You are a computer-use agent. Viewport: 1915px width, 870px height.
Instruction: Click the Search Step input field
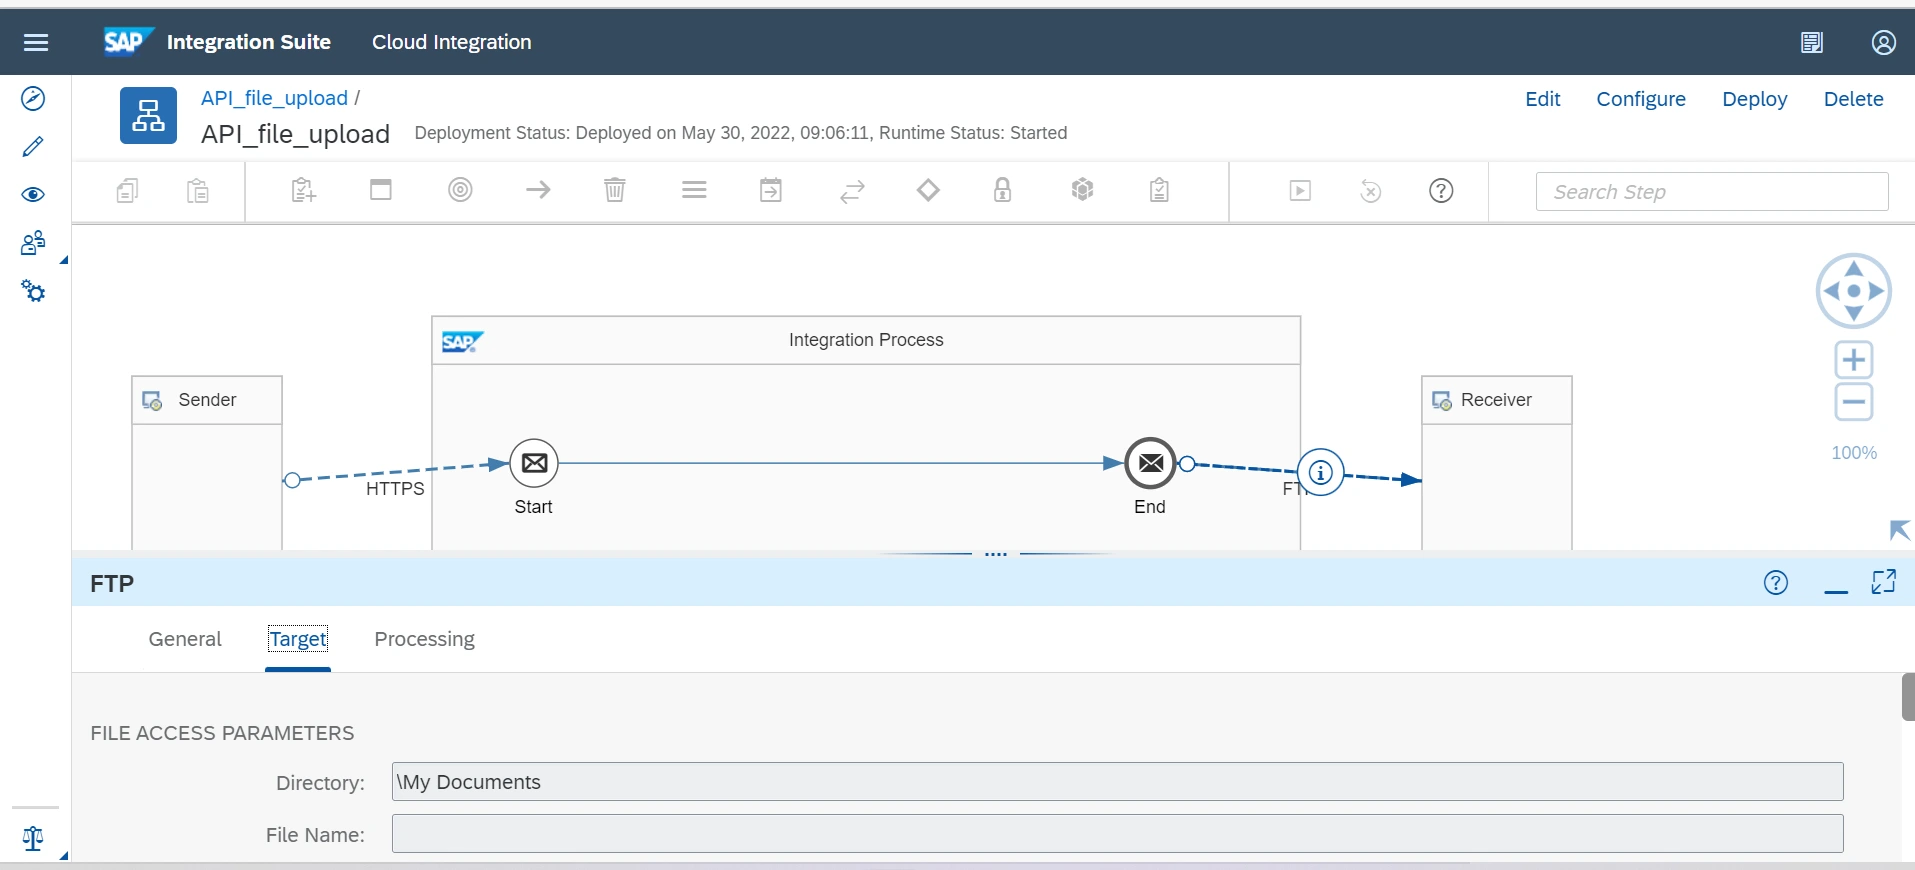(x=1711, y=191)
